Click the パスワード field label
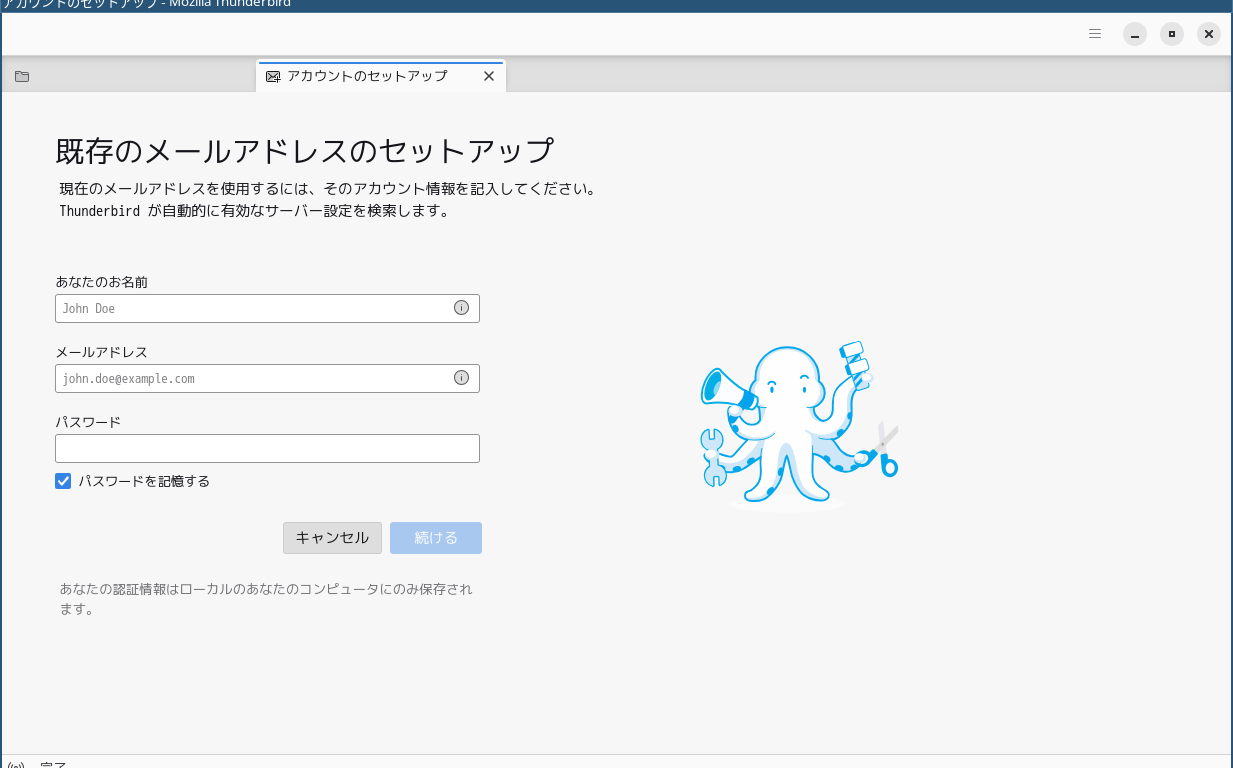Screen dimensions: 1233x768 click(x=88, y=422)
